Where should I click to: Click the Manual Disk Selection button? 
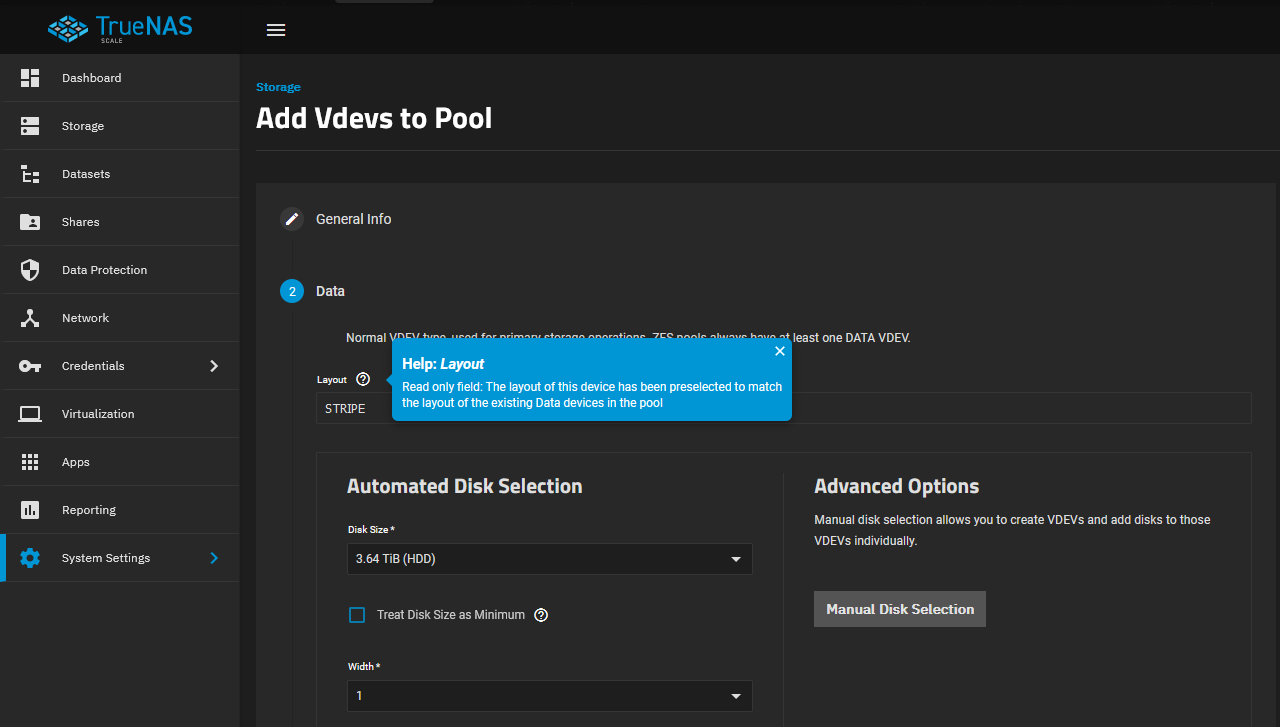click(x=900, y=609)
